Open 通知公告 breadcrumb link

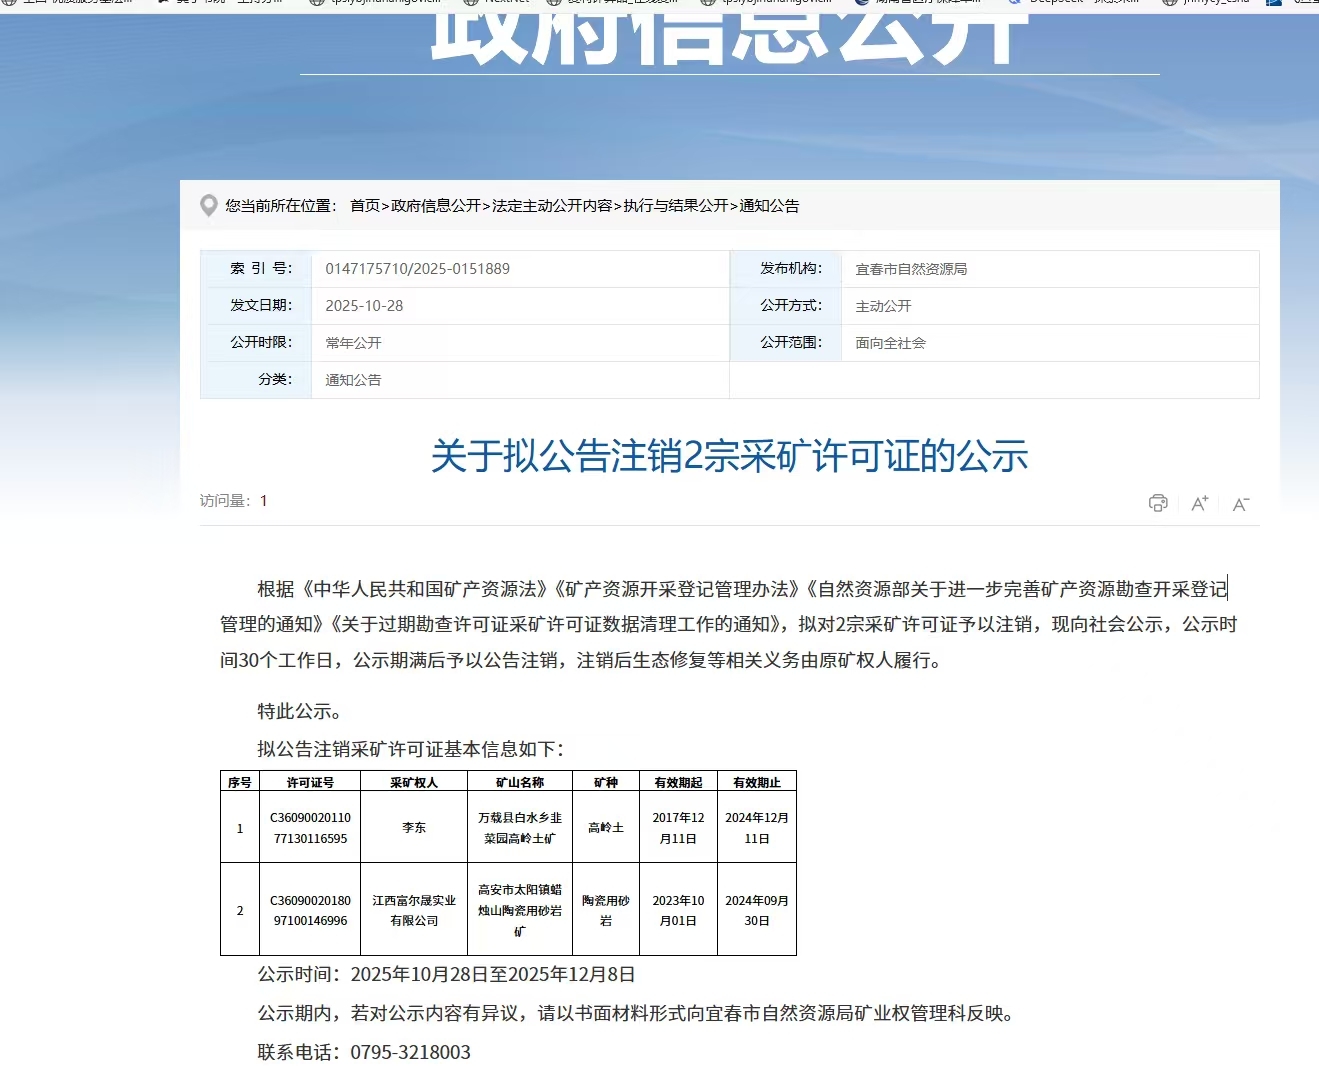tap(769, 206)
